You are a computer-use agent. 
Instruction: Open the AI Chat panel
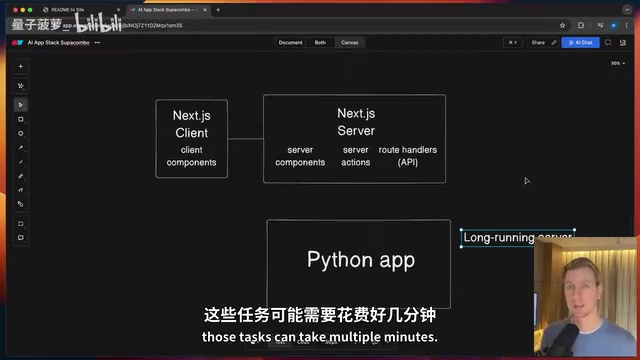(580, 42)
